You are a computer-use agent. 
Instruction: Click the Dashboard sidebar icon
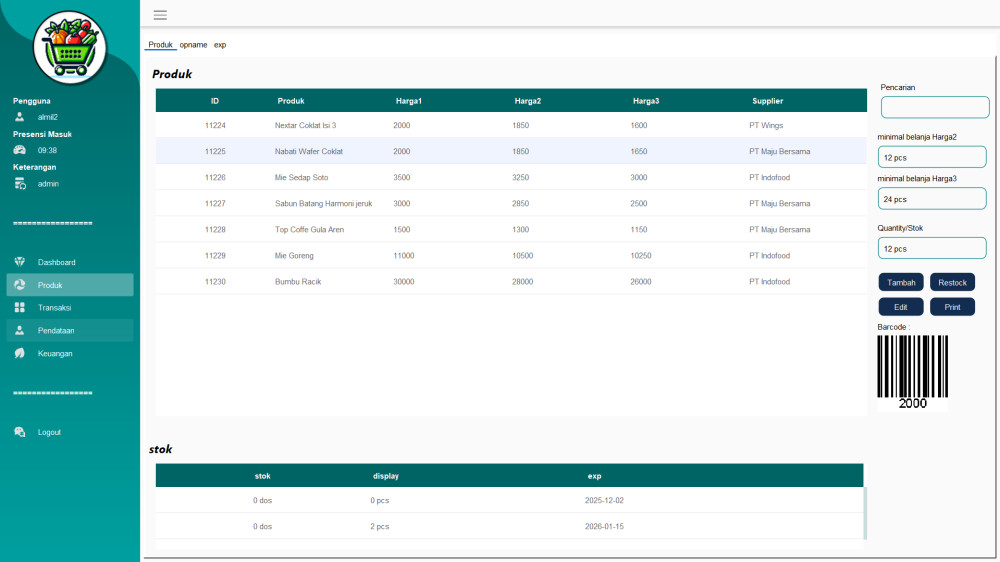(20, 262)
